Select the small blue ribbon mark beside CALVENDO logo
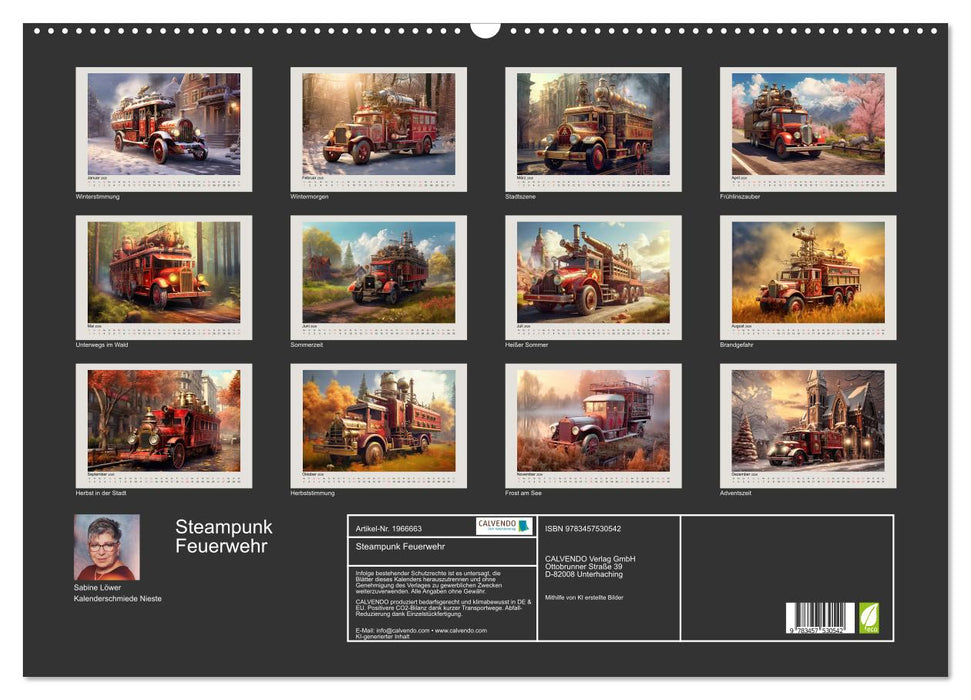This screenshot has height=700, width=971. click(x=523, y=526)
